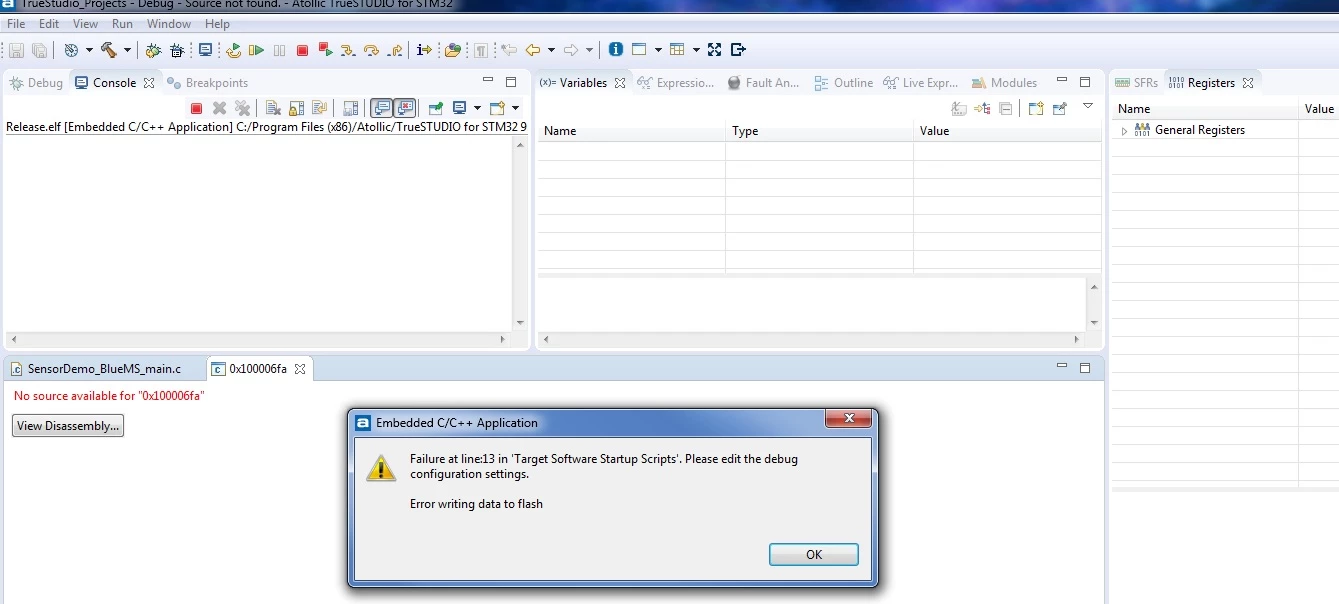
Task: Open the SensorDemo_BlueMS_main.c editor tab
Action: tap(96, 369)
